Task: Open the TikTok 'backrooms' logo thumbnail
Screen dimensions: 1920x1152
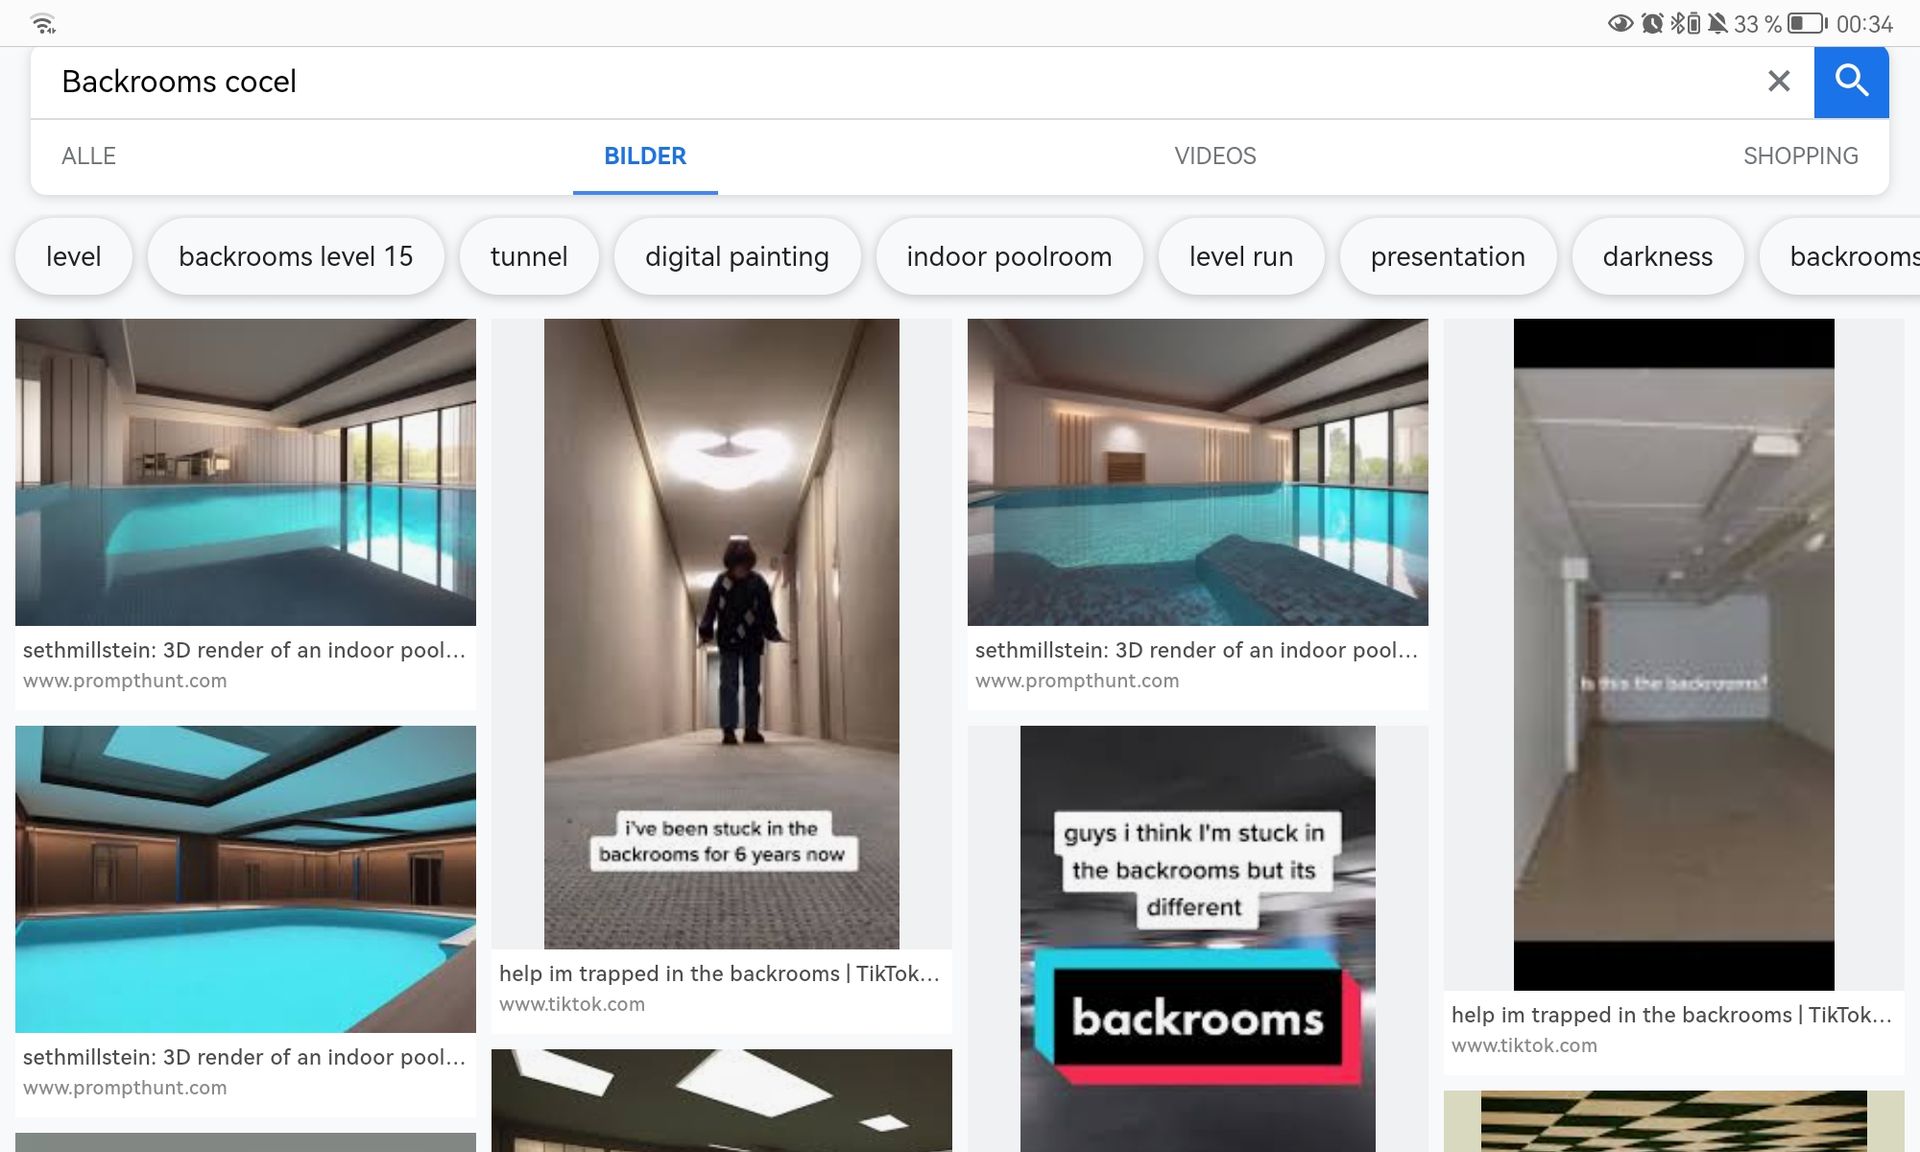Action: tap(1197, 938)
